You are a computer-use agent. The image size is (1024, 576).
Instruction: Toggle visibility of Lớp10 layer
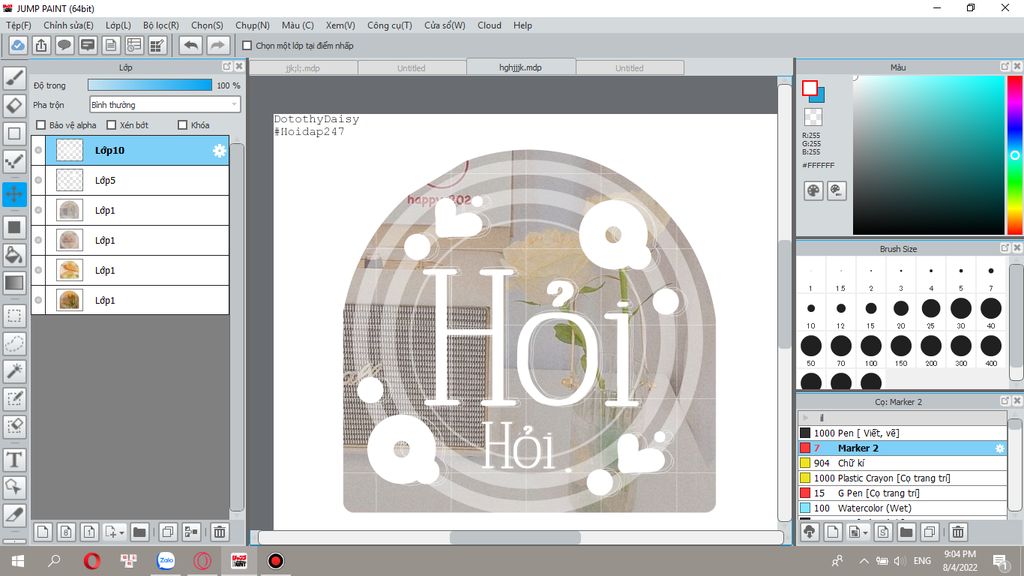click(39, 150)
